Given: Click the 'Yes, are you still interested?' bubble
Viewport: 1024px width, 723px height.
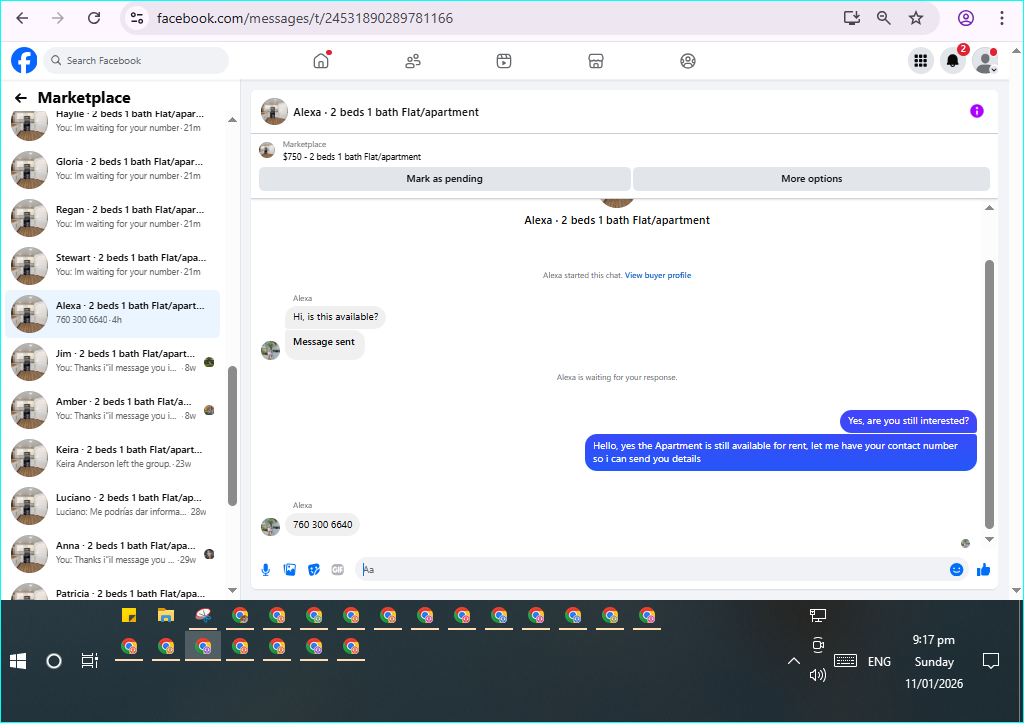Looking at the screenshot, I should click(908, 421).
